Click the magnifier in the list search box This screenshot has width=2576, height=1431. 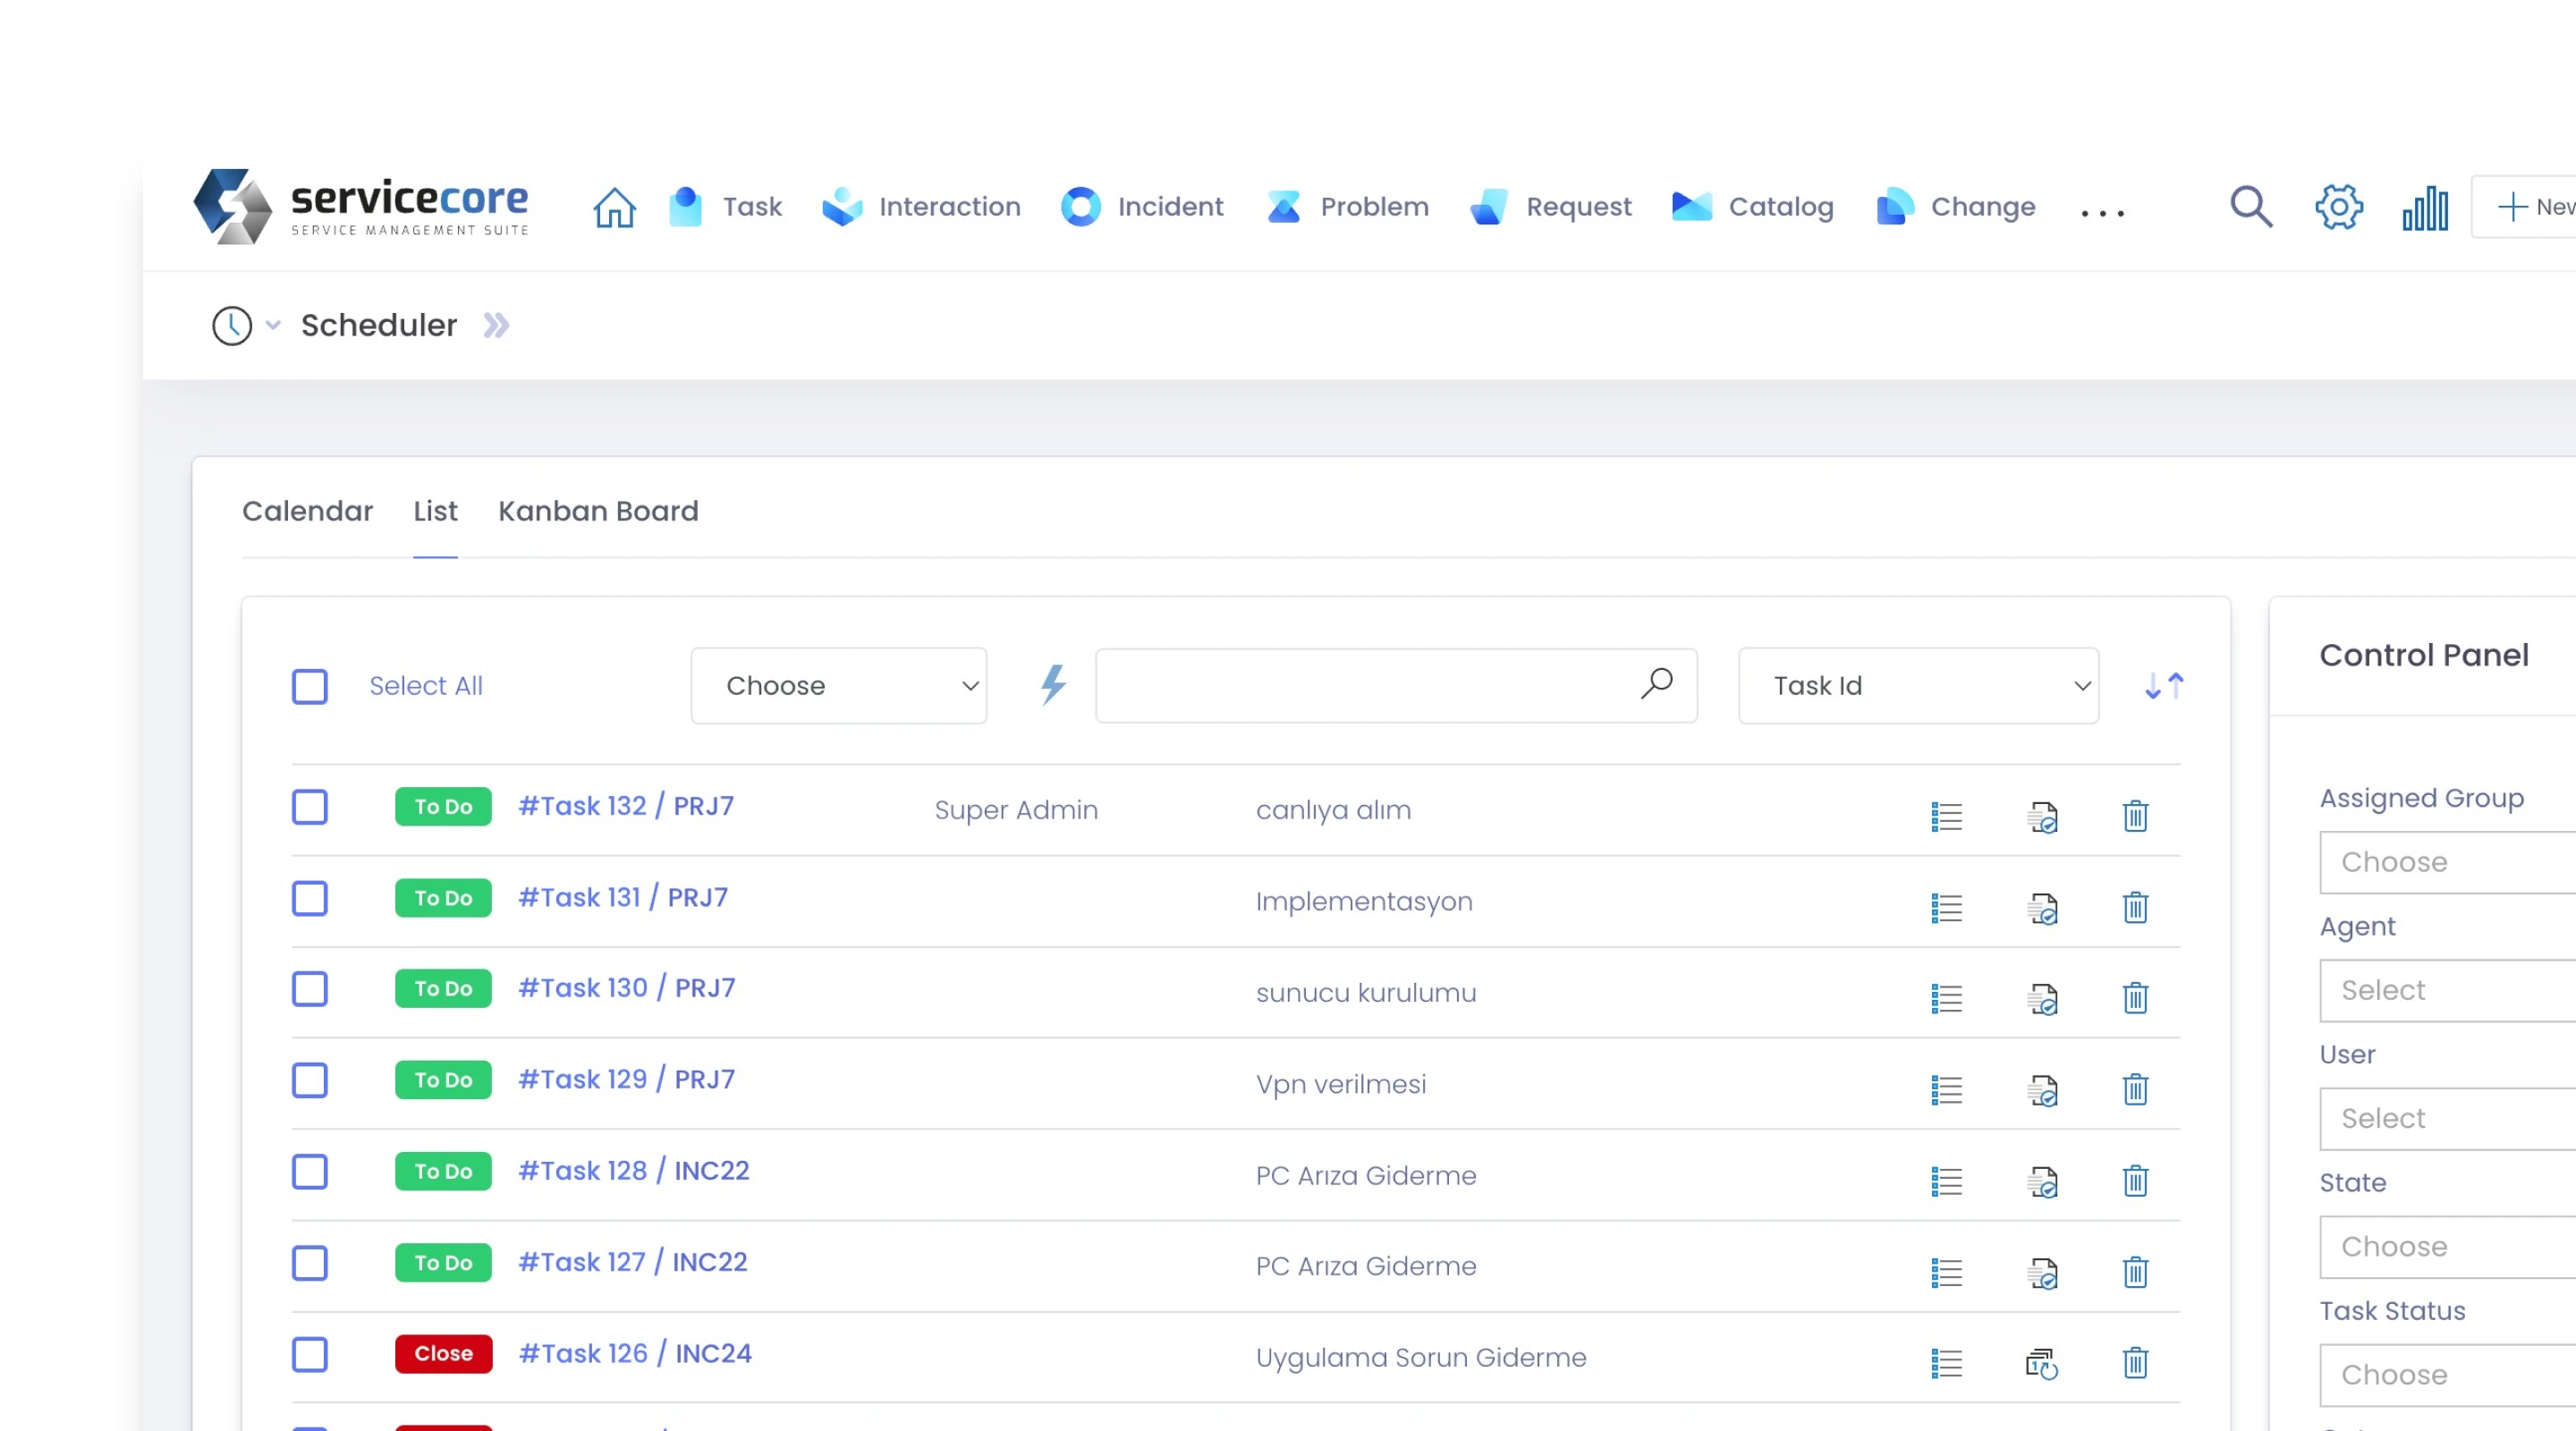(x=1657, y=684)
